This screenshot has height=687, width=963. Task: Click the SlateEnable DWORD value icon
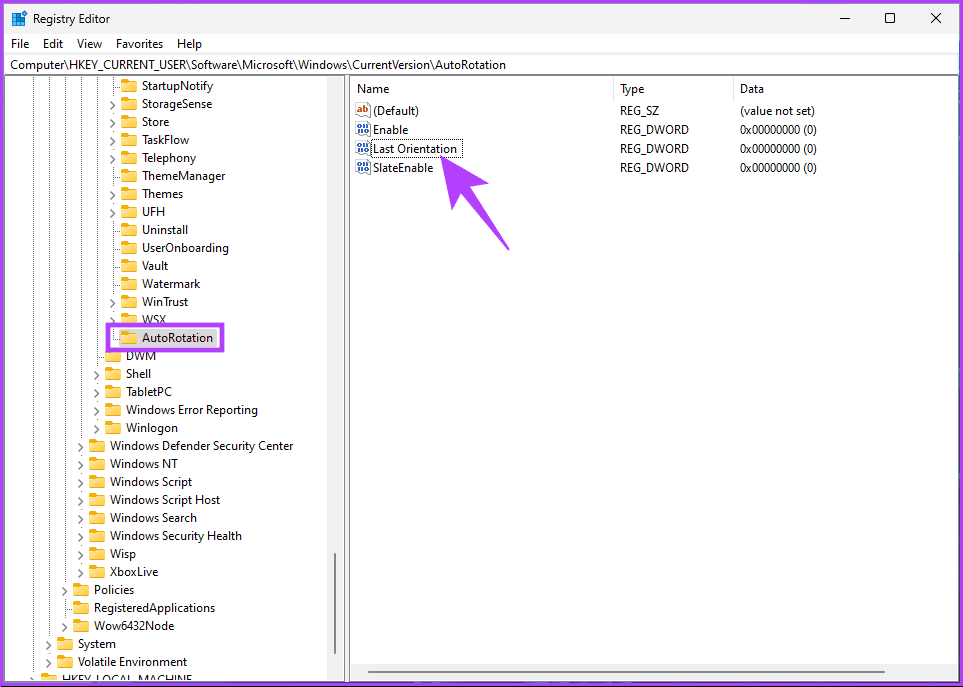pos(363,168)
